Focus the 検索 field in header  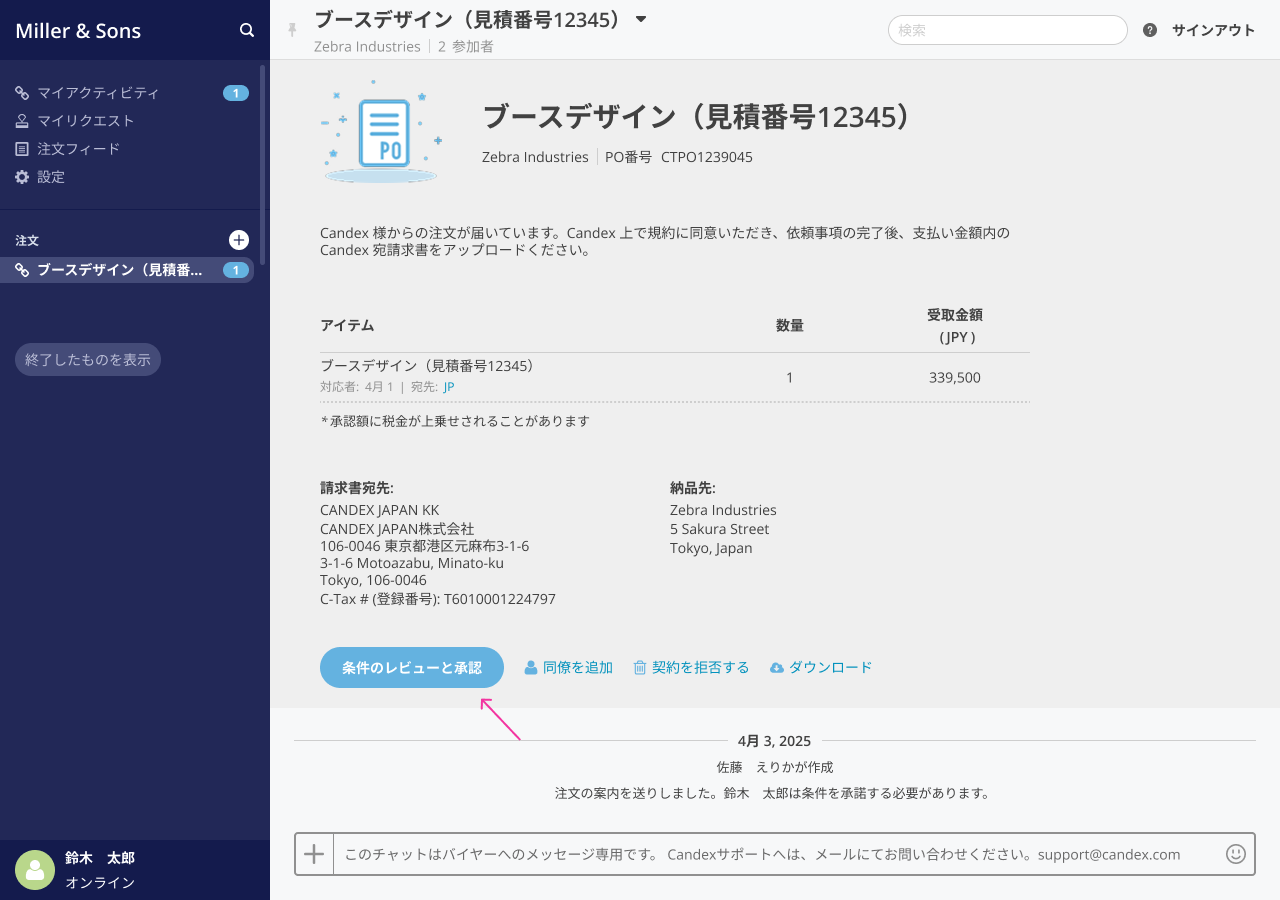(x=1007, y=30)
